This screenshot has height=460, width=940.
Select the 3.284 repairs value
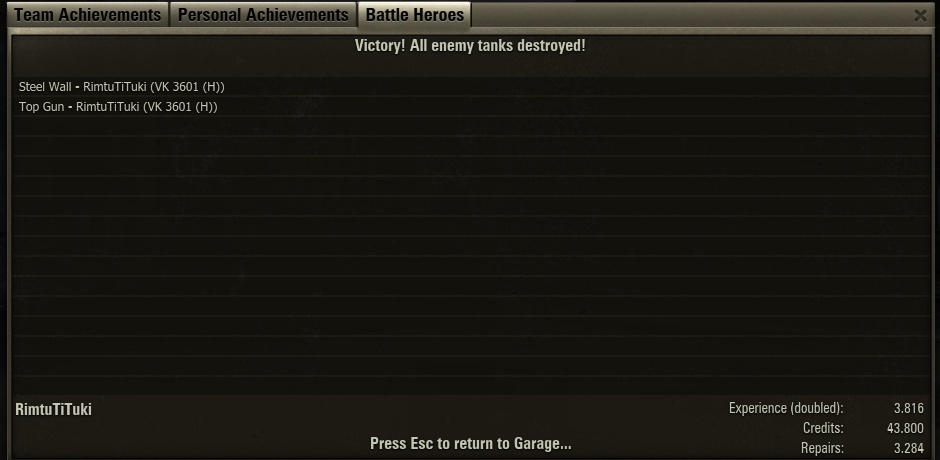[x=909, y=448]
